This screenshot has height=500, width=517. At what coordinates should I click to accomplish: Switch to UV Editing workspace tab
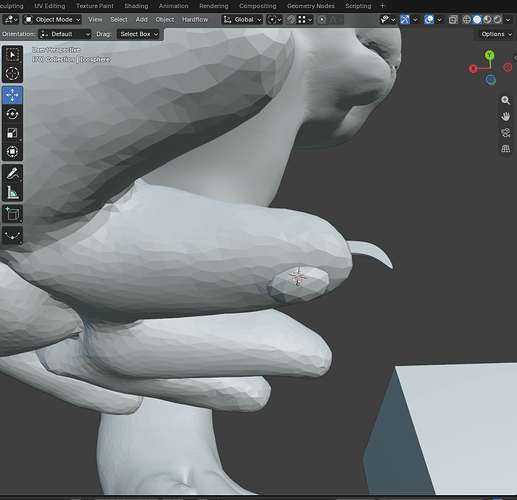50,6
